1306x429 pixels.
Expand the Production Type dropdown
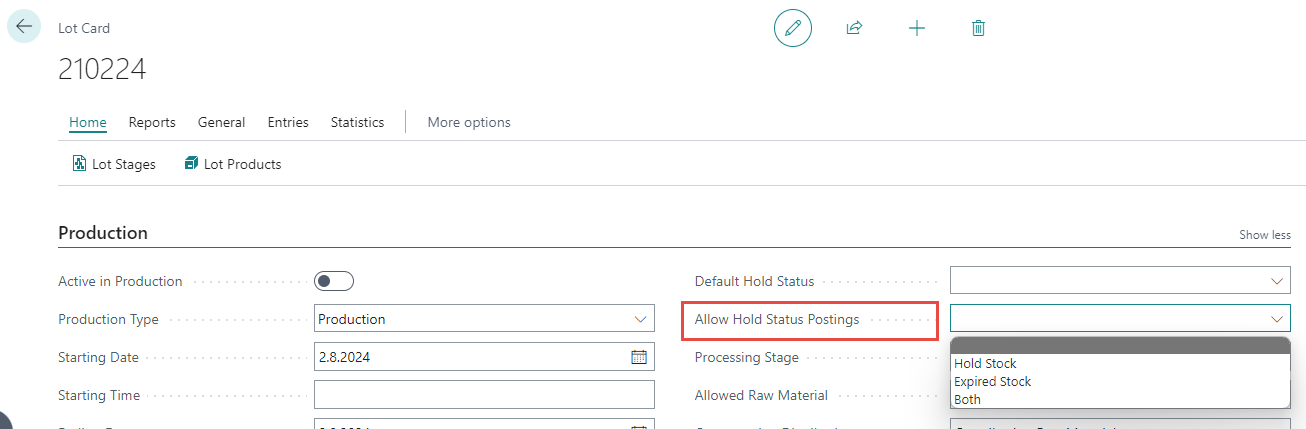pos(640,320)
